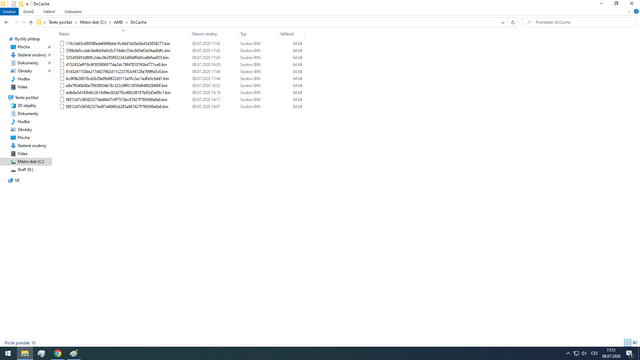Select the file starting with e9a7f0d0

coord(117,86)
